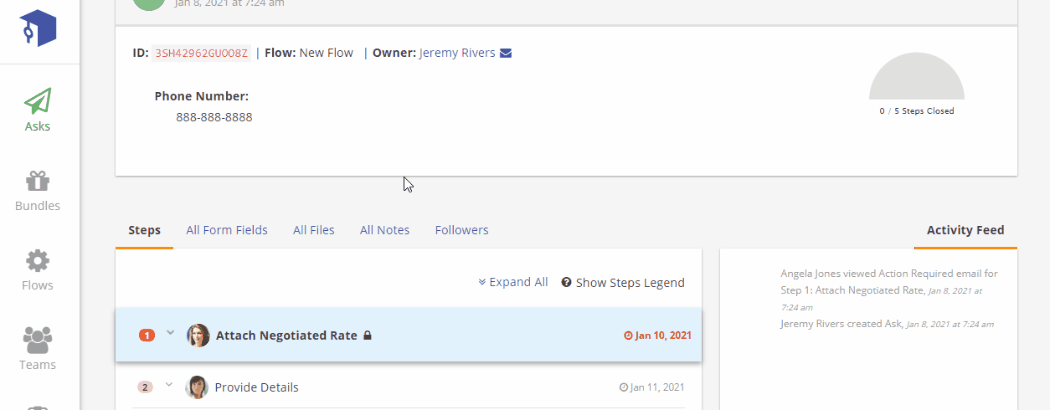Viewport: 1050px width, 410px height.
Task: Click Expand All steps
Action: (513, 282)
